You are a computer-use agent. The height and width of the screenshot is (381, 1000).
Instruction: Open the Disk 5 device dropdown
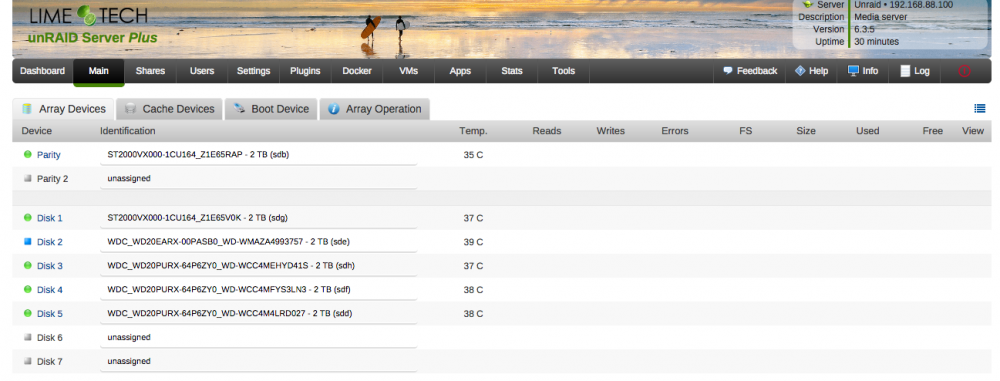point(258,313)
